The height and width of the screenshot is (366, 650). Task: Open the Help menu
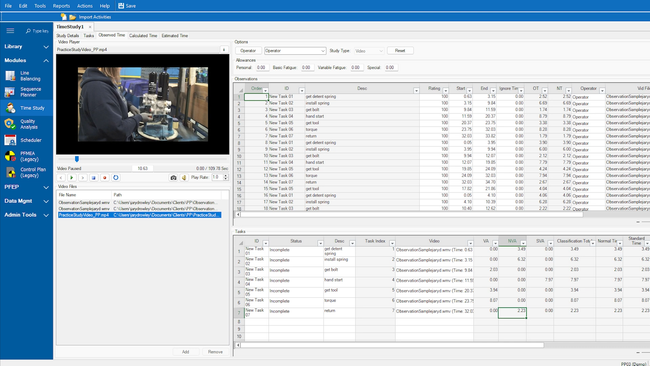[x=105, y=6]
